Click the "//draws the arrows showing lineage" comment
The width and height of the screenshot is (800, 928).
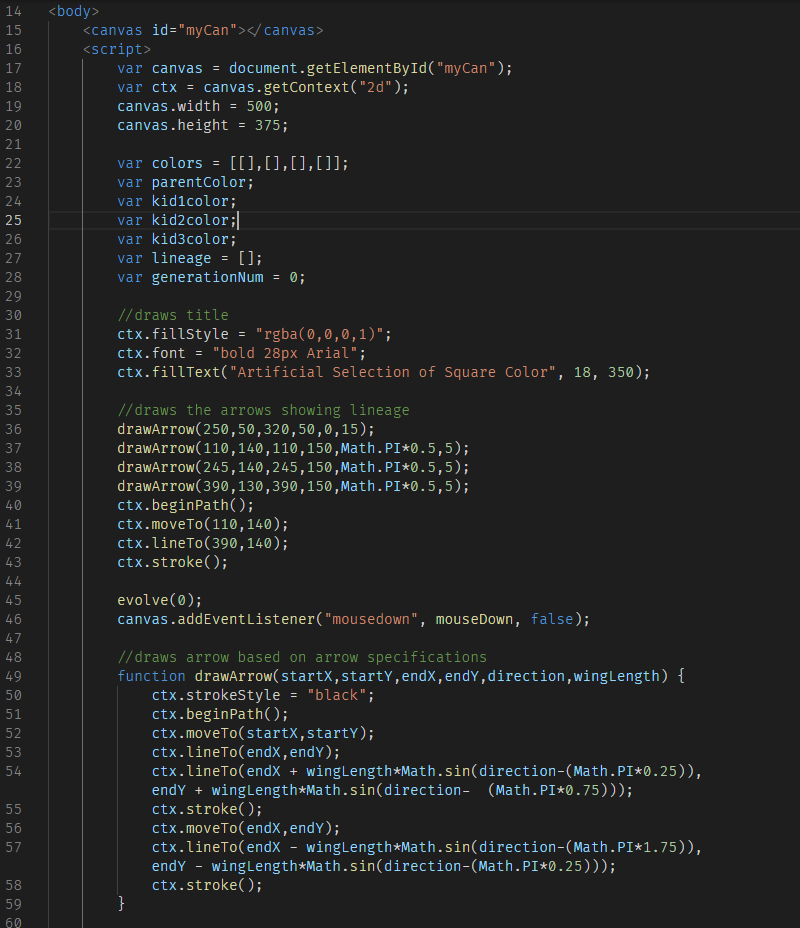click(x=263, y=410)
